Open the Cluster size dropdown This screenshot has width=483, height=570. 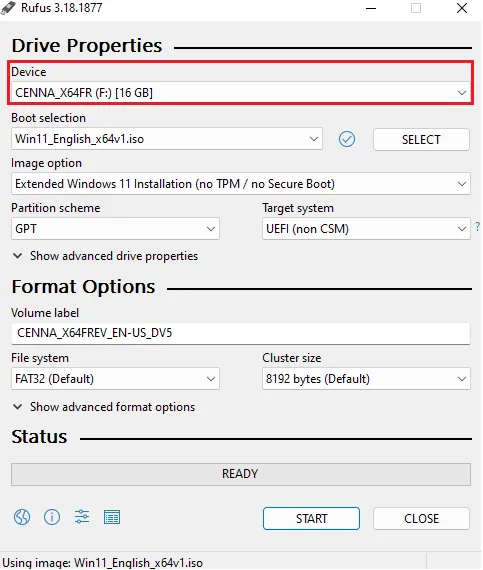click(366, 379)
